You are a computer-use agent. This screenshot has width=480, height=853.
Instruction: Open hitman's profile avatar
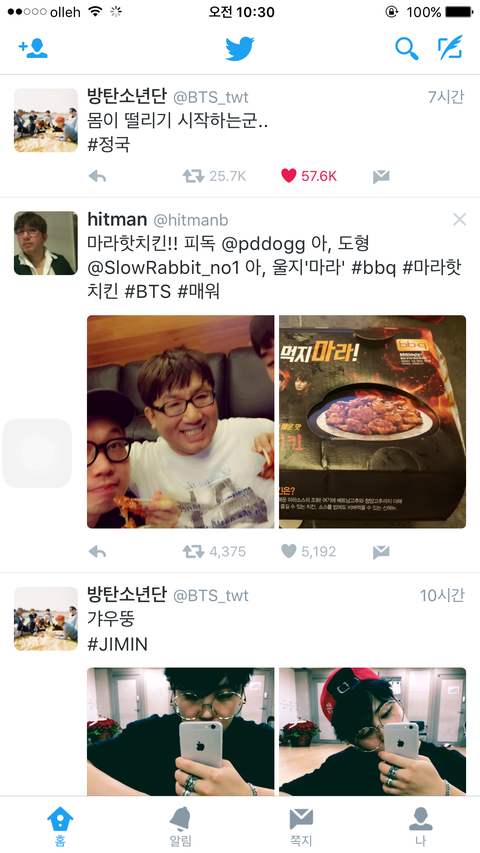(46, 243)
